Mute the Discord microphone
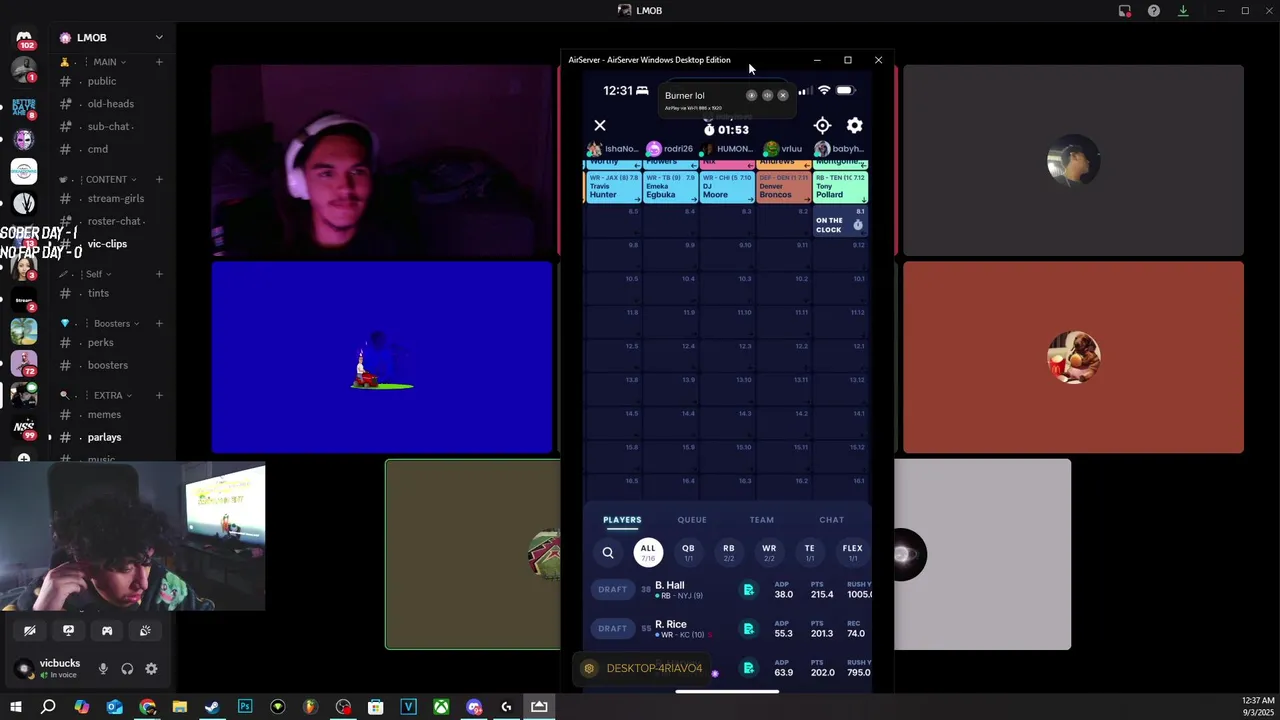Viewport: 1280px width, 720px height. [x=103, y=669]
